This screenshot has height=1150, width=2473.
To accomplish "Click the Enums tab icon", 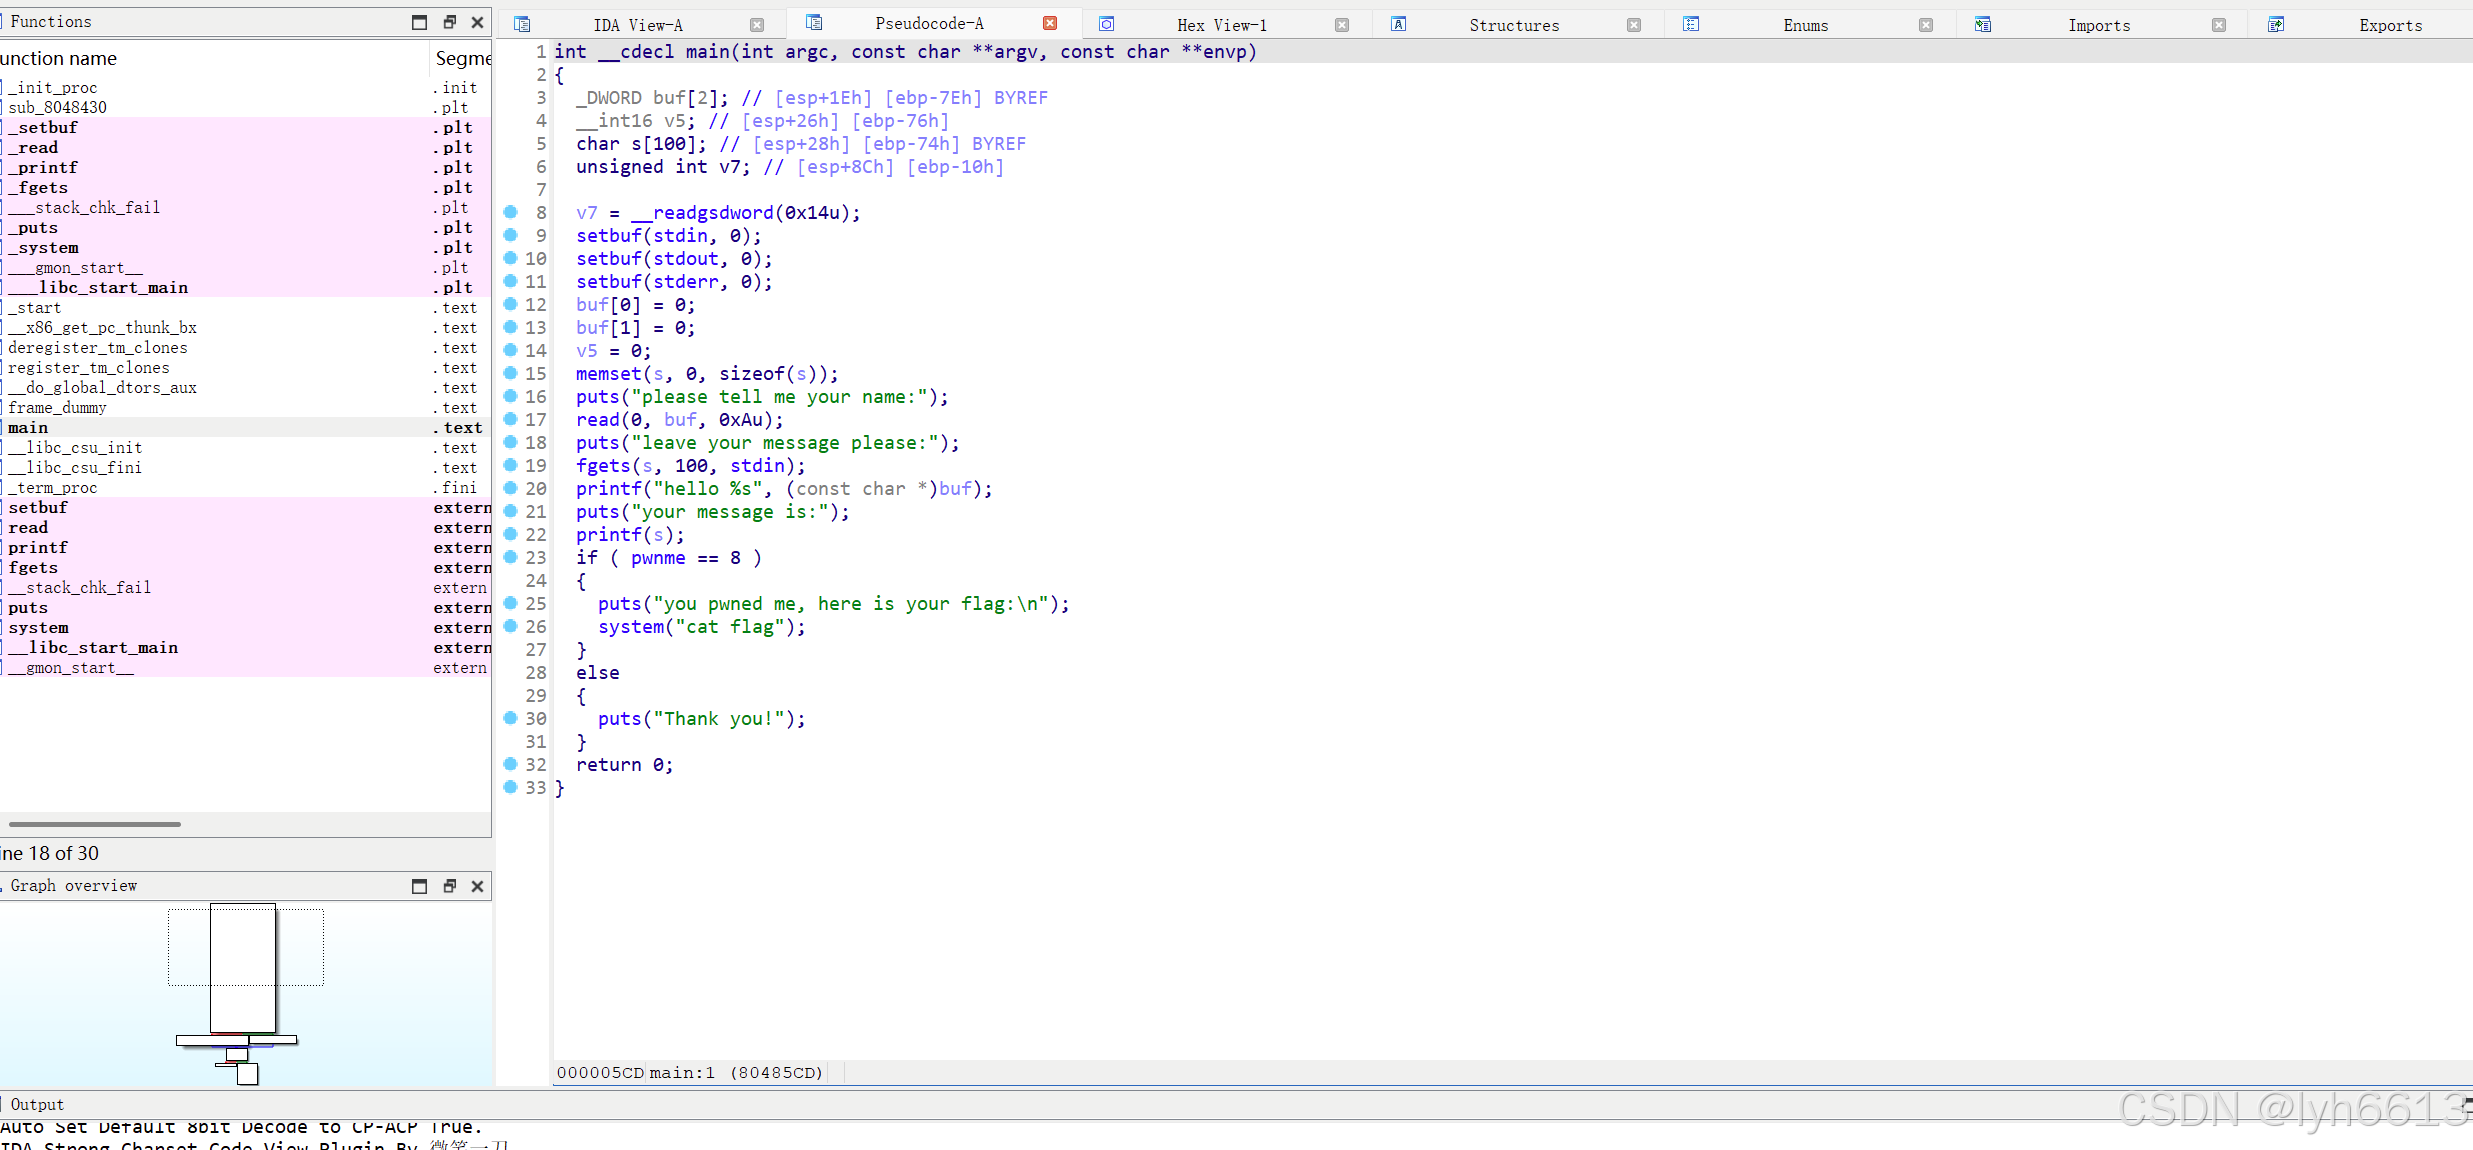I will tap(1691, 24).
